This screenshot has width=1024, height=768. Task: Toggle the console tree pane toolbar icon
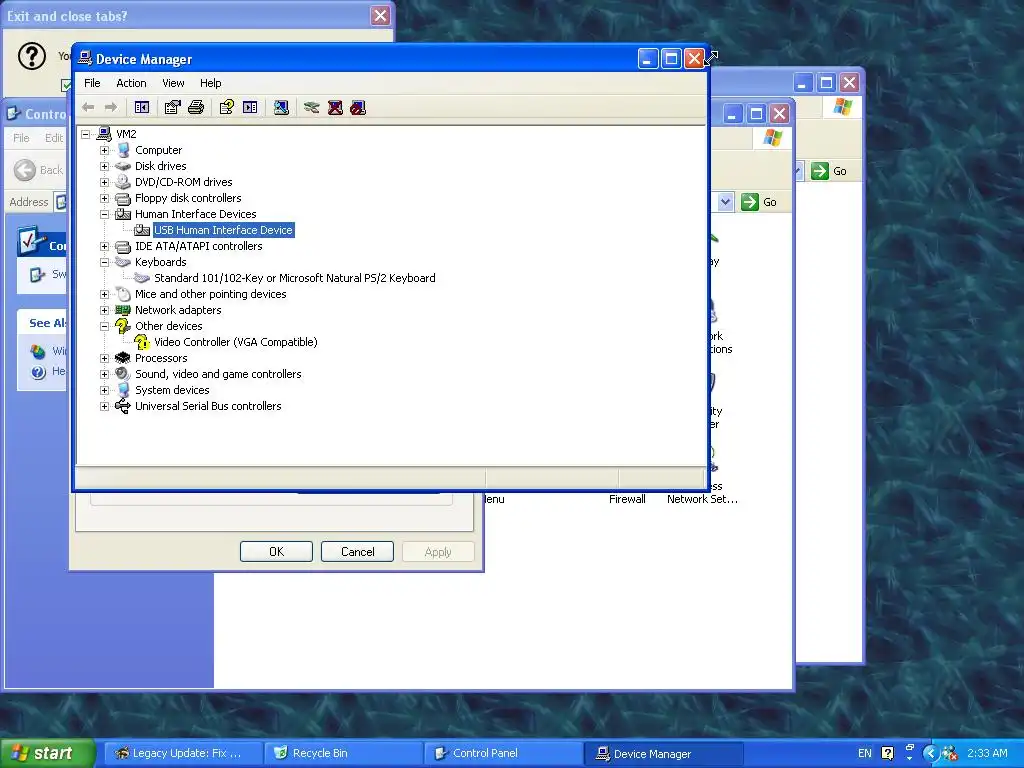(x=142, y=107)
